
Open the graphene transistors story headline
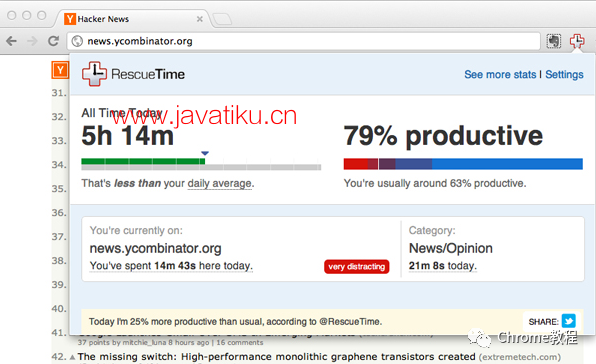[x=276, y=357]
